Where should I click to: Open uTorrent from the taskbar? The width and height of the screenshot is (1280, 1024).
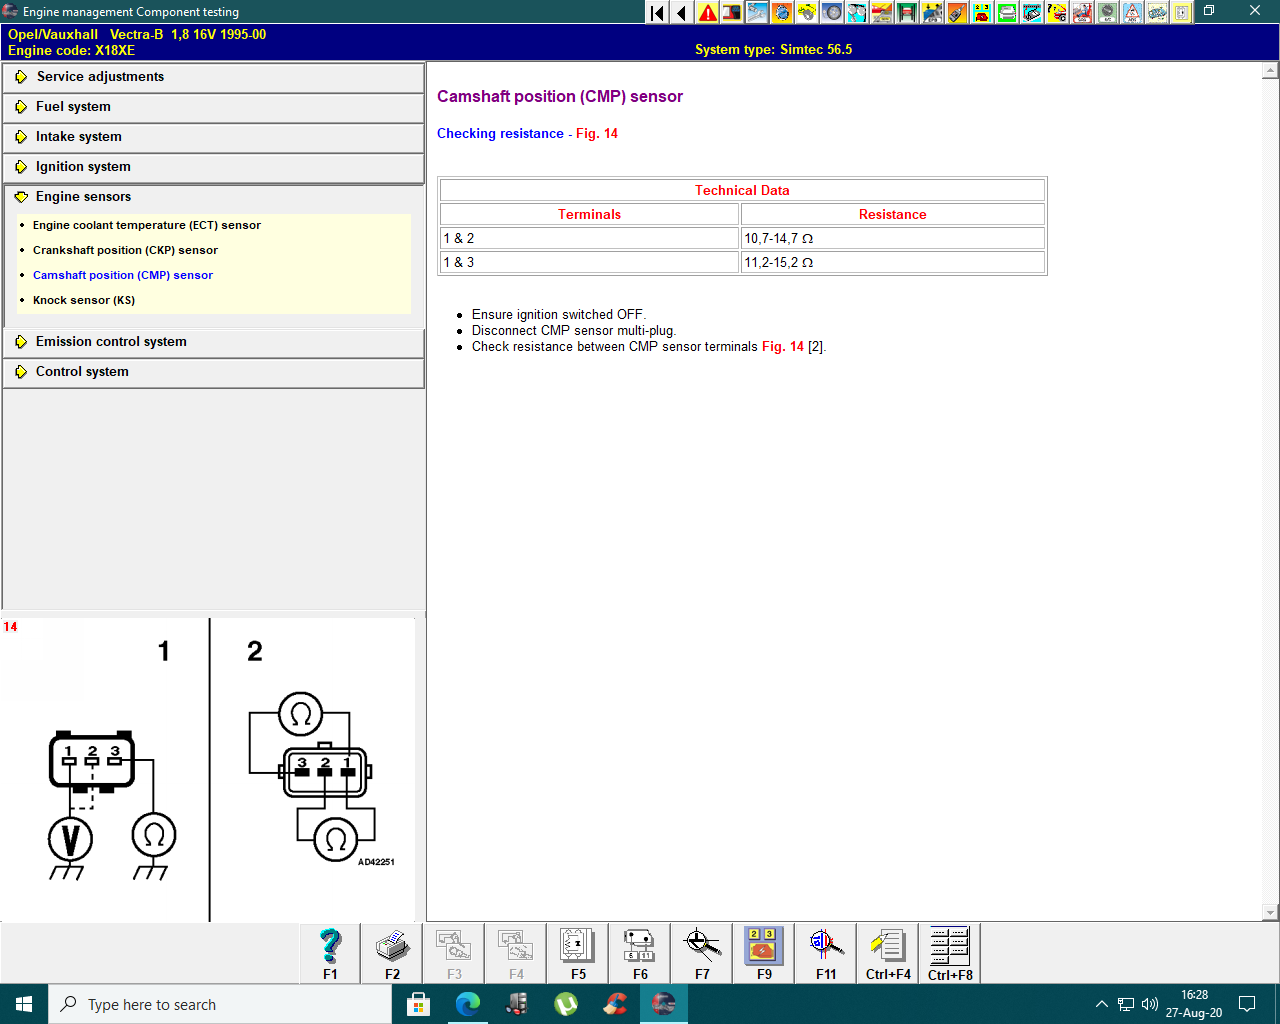click(x=565, y=1004)
